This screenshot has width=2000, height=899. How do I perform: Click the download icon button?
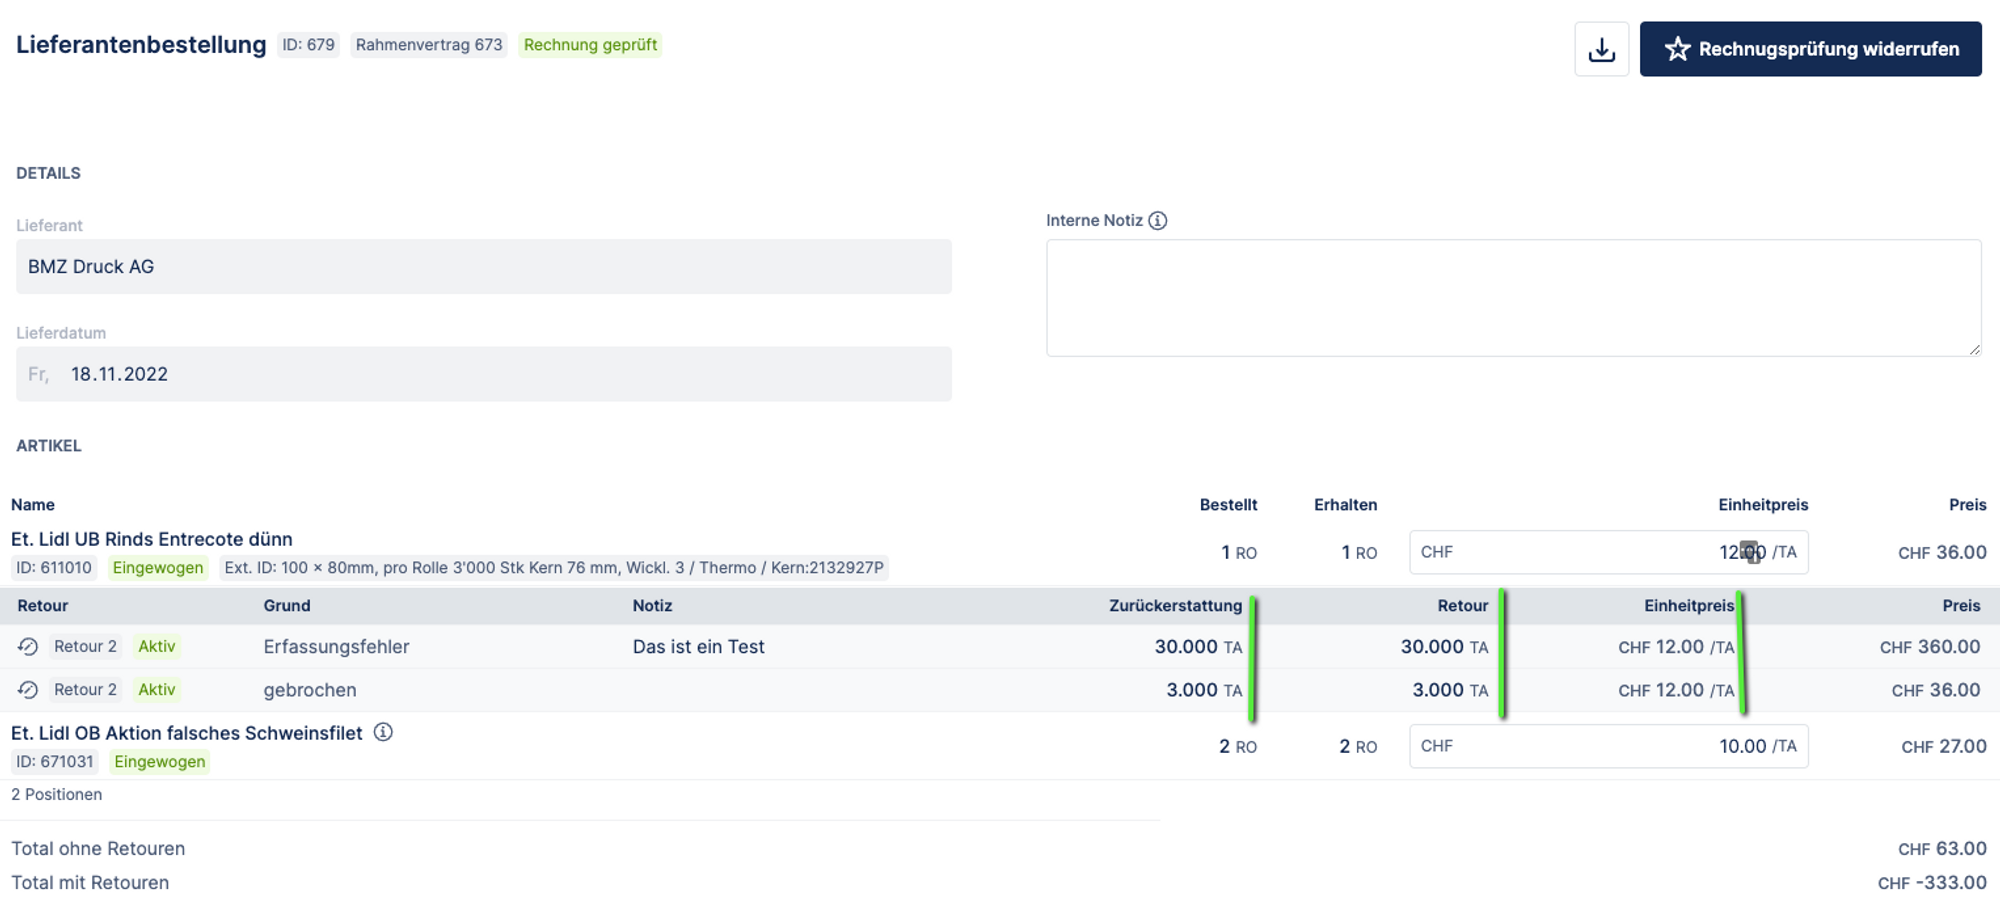point(1601,49)
